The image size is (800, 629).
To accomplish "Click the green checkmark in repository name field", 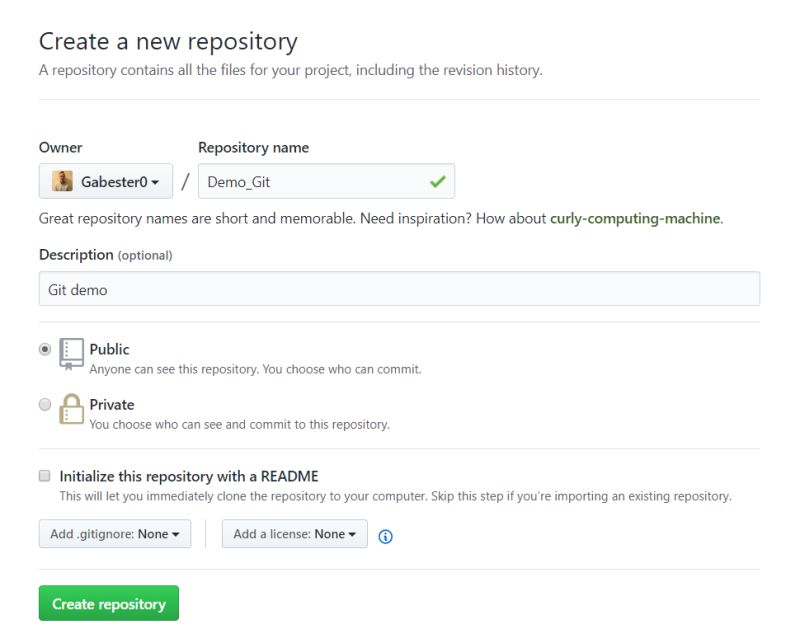I will (x=434, y=180).
